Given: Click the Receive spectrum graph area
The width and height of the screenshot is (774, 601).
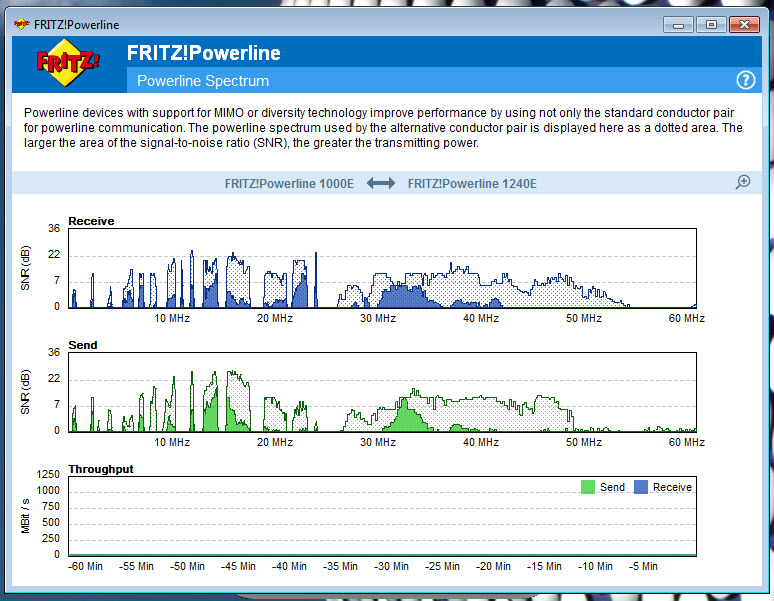Looking at the screenshot, I should click(x=382, y=268).
